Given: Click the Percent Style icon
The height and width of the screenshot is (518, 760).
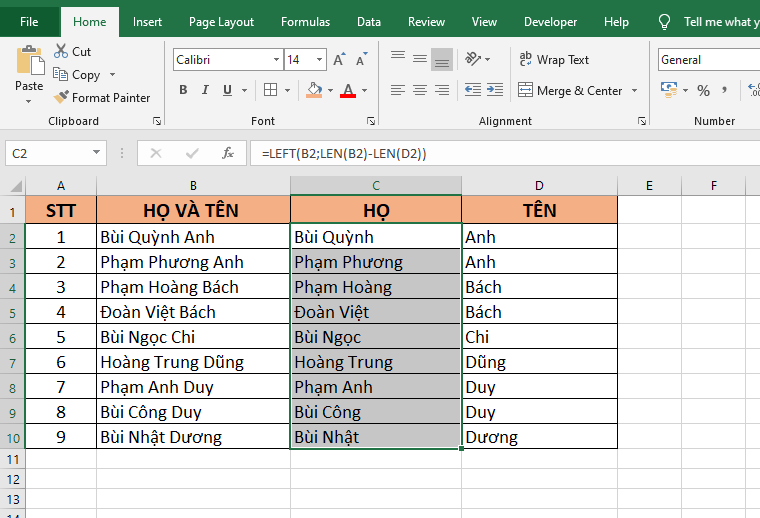Looking at the screenshot, I should pyautogui.click(x=703, y=91).
